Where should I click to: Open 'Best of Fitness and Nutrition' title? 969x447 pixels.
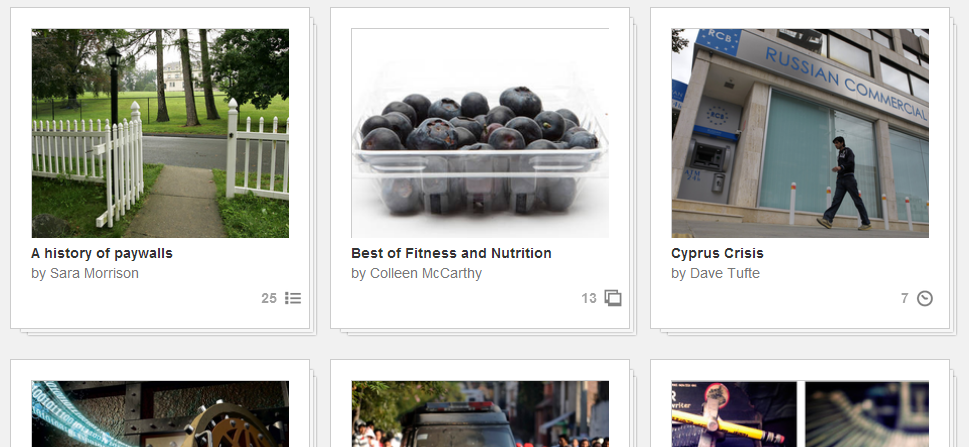(x=451, y=253)
